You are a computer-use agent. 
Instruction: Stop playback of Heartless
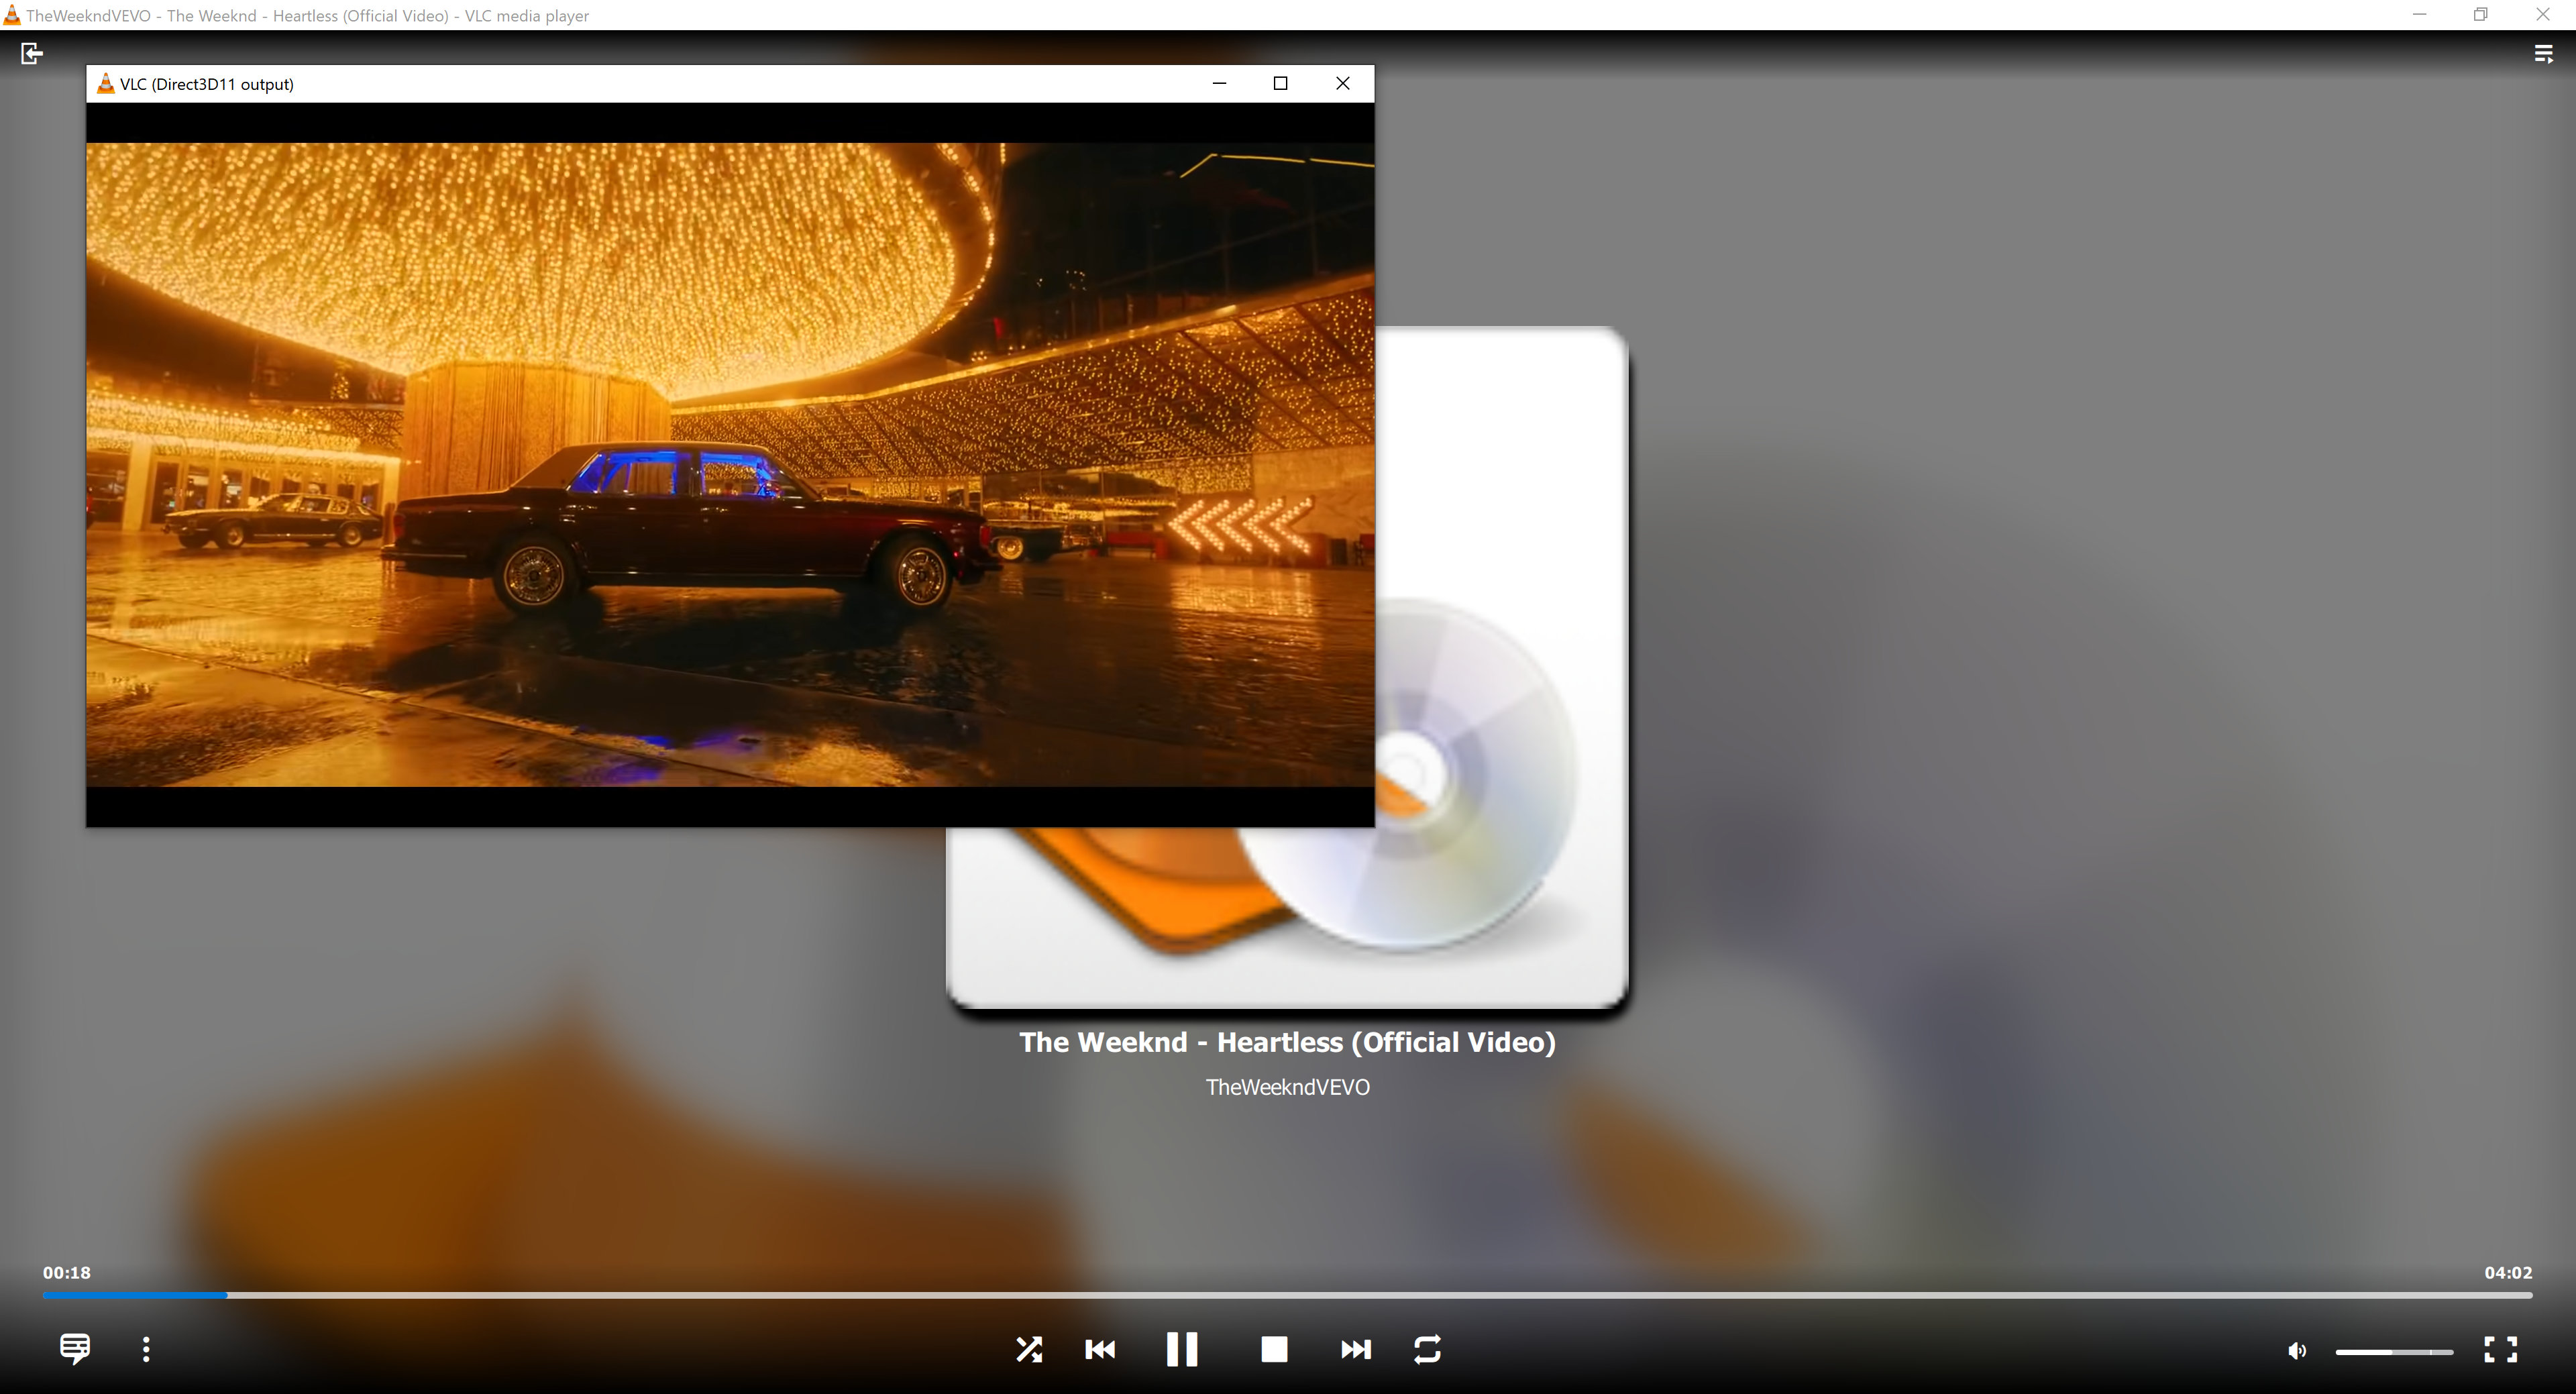point(1273,1349)
